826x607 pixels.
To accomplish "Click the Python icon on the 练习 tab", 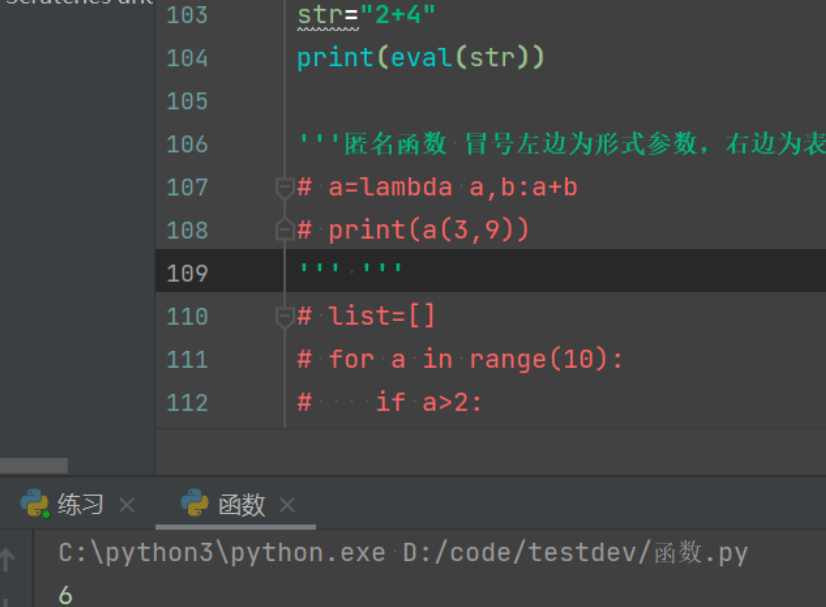I will click(35, 504).
